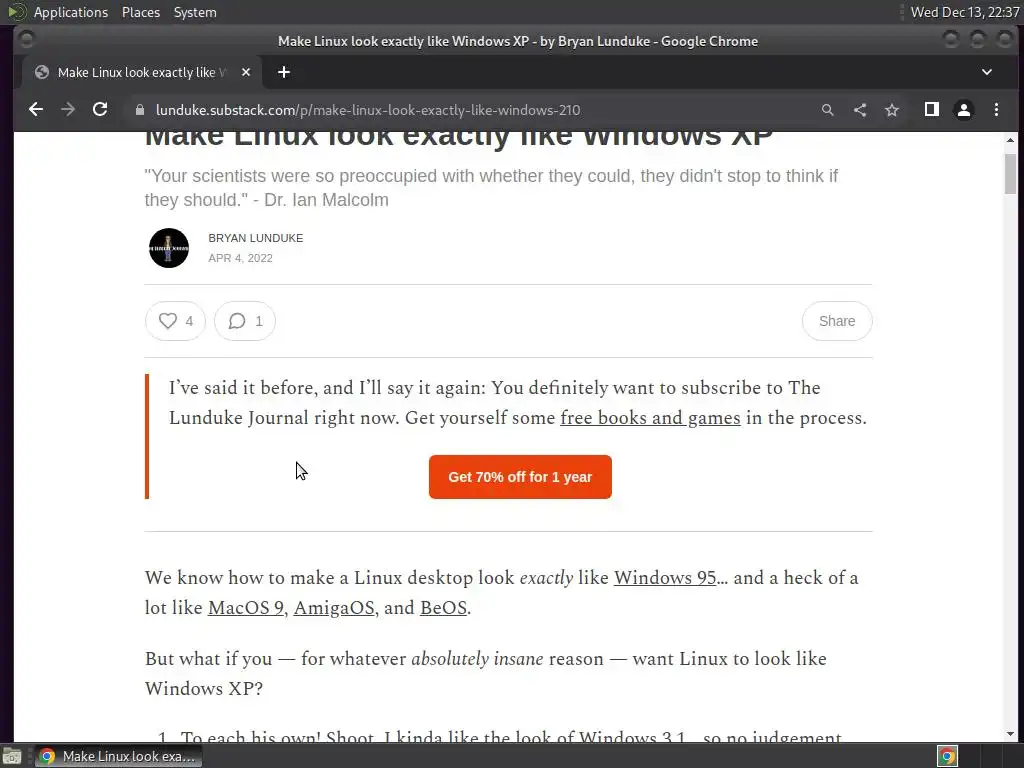Screen dimensions: 1024x768
Task: Open the Applications menu
Action: pyautogui.click(x=71, y=12)
